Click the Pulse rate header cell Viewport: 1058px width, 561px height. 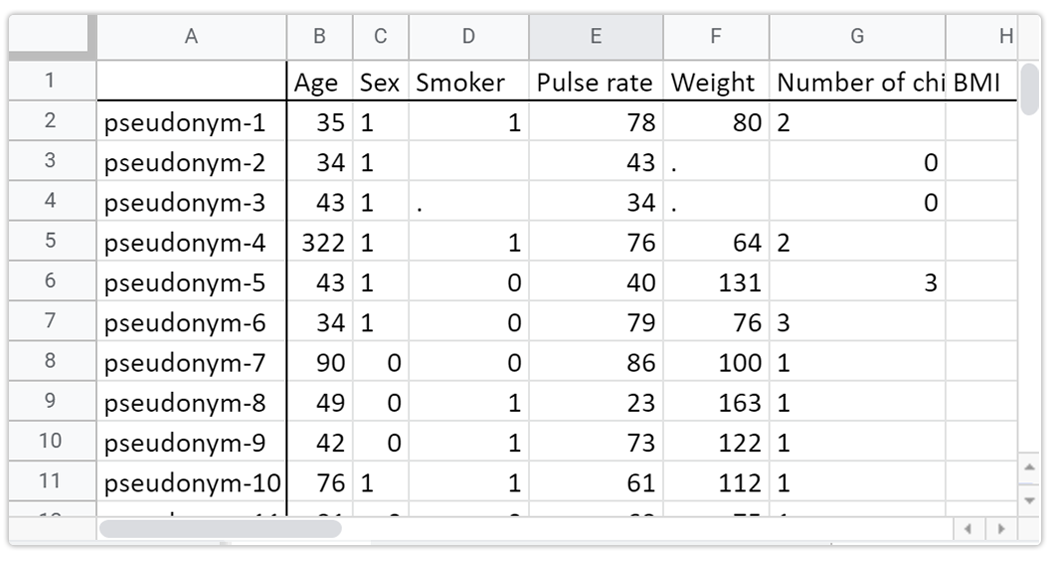point(595,82)
